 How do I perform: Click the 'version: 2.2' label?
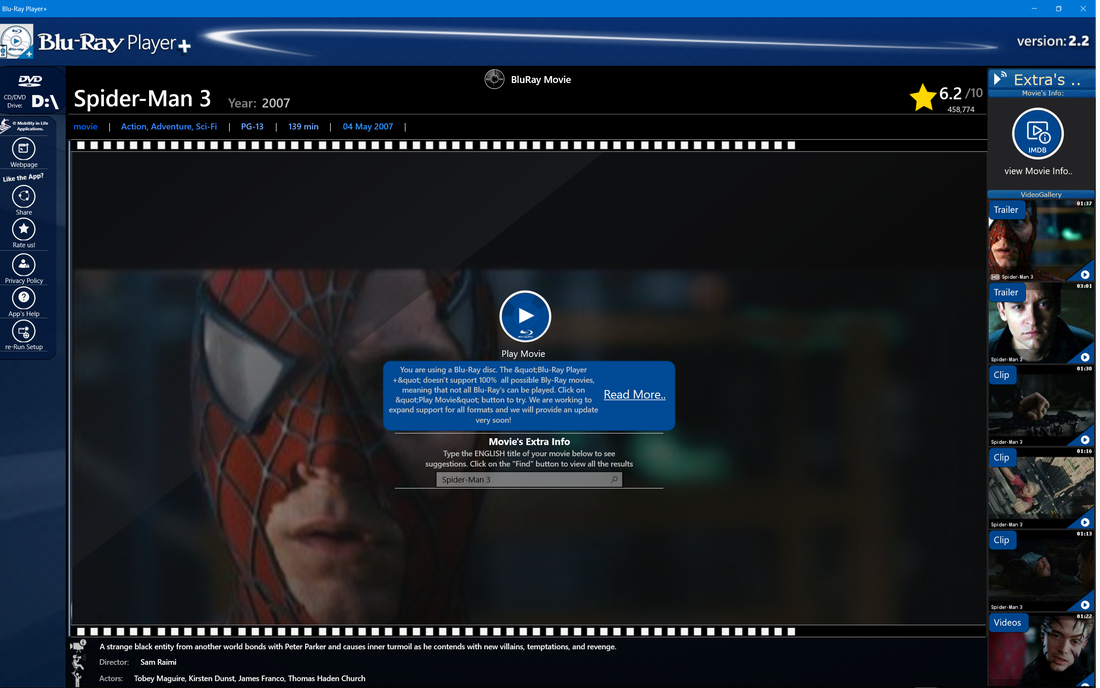coord(1052,41)
